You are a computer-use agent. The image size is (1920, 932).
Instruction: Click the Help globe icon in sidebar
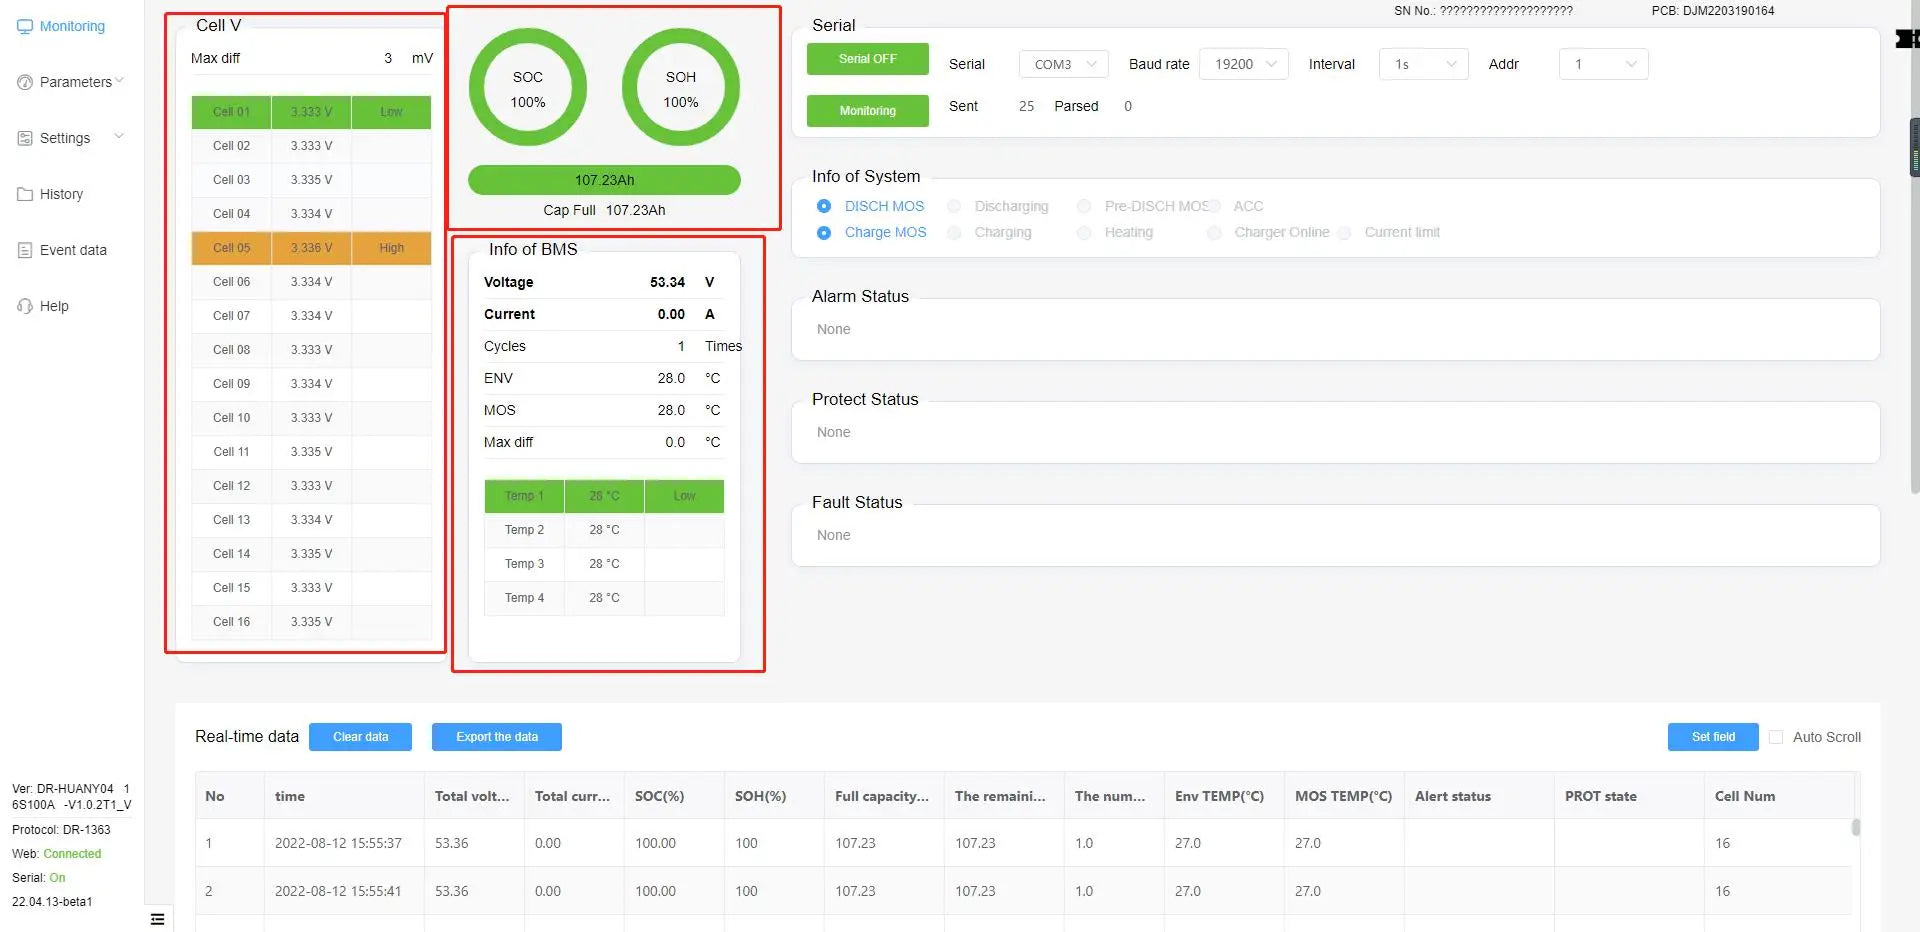(x=25, y=305)
